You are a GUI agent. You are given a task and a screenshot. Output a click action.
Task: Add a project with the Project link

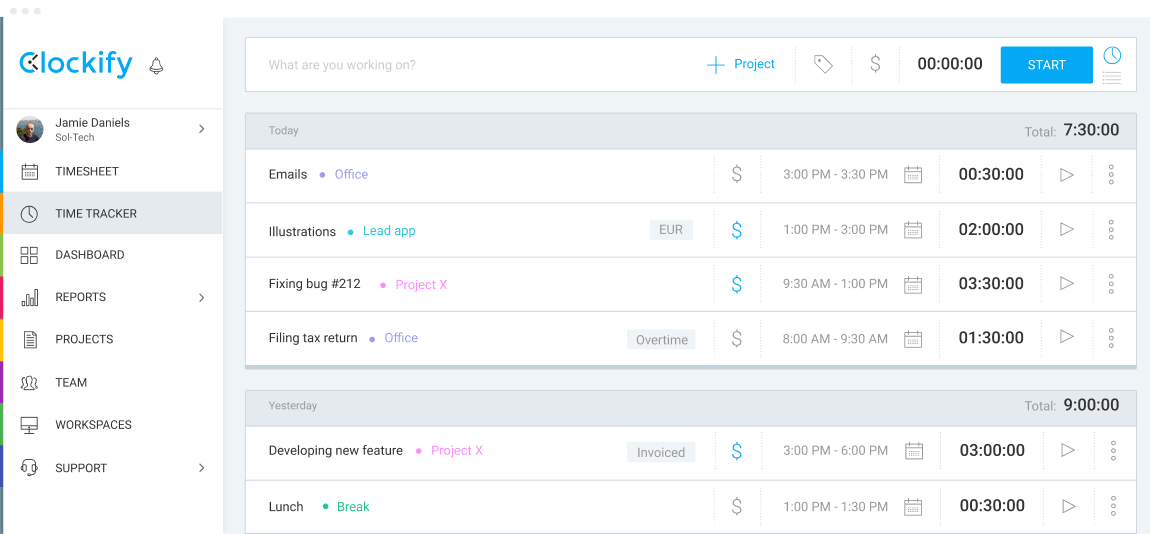742,65
